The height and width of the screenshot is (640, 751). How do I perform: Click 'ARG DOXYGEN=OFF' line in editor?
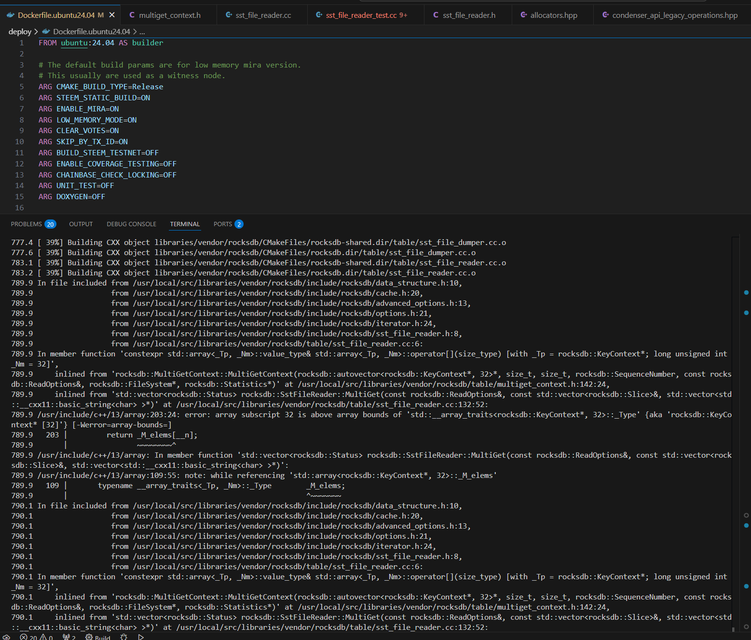point(72,197)
